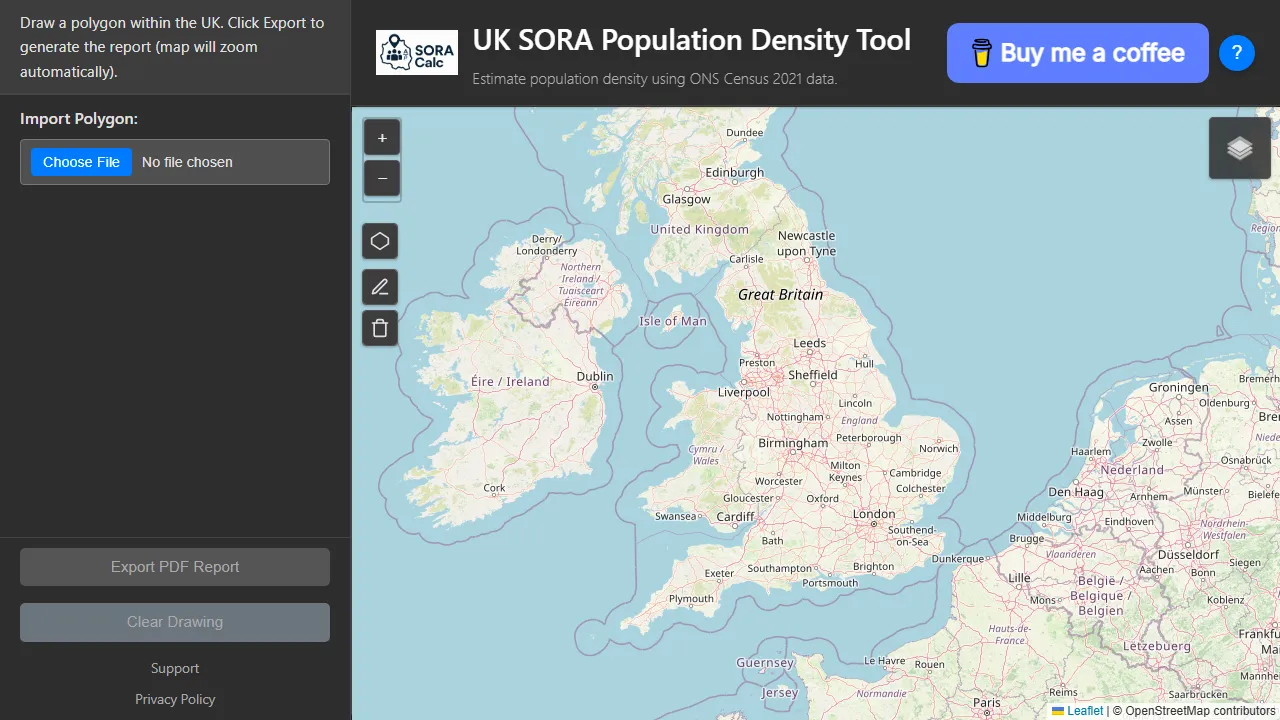Viewport: 1280px width, 720px height.
Task: Click the SORA Calc logo
Action: click(417, 52)
